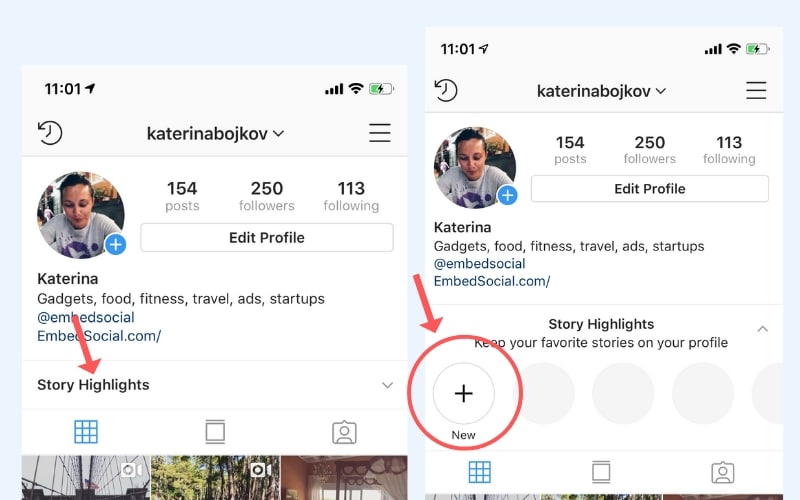Image resolution: width=800 pixels, height=500 pixels.
Task: View 113 following list in right screenshot
Action: click(729, 150)
